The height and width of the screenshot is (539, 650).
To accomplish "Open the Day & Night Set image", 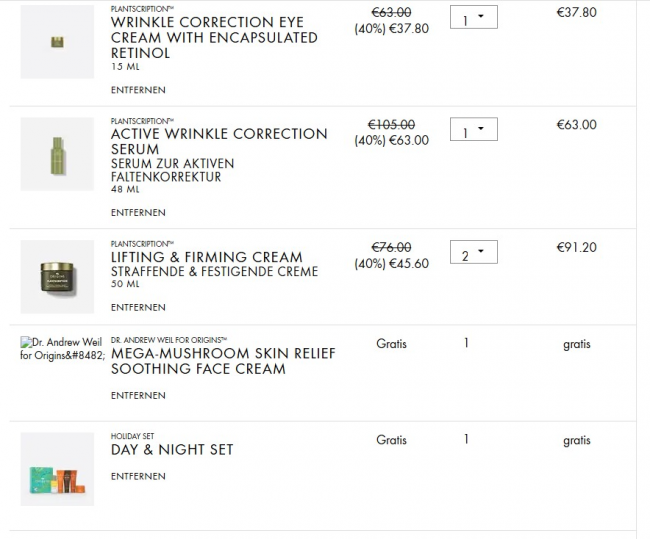I will click(57, 469).
